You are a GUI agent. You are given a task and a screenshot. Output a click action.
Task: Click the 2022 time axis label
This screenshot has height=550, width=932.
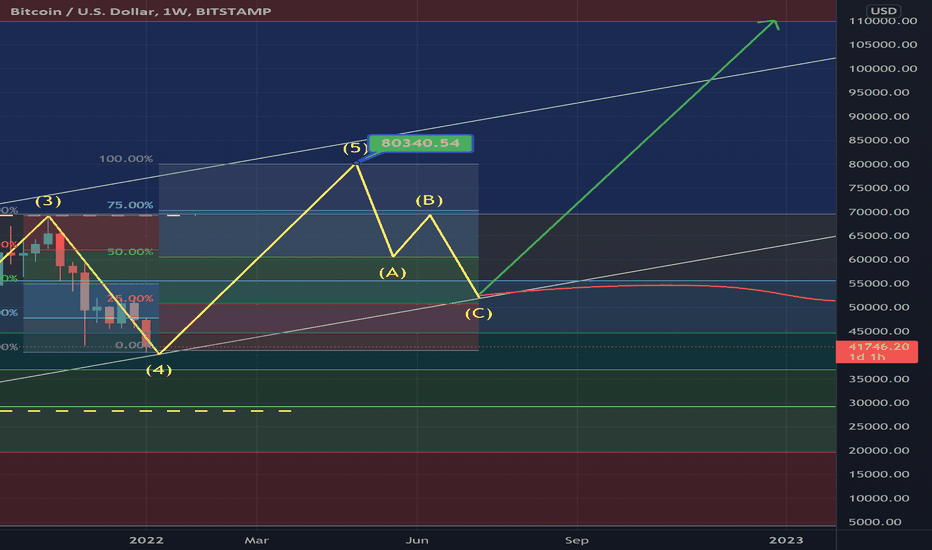146,540
